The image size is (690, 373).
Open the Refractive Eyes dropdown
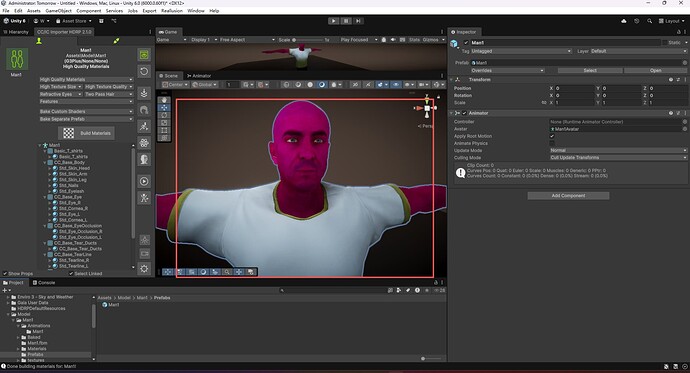click(x=61, y=94)
